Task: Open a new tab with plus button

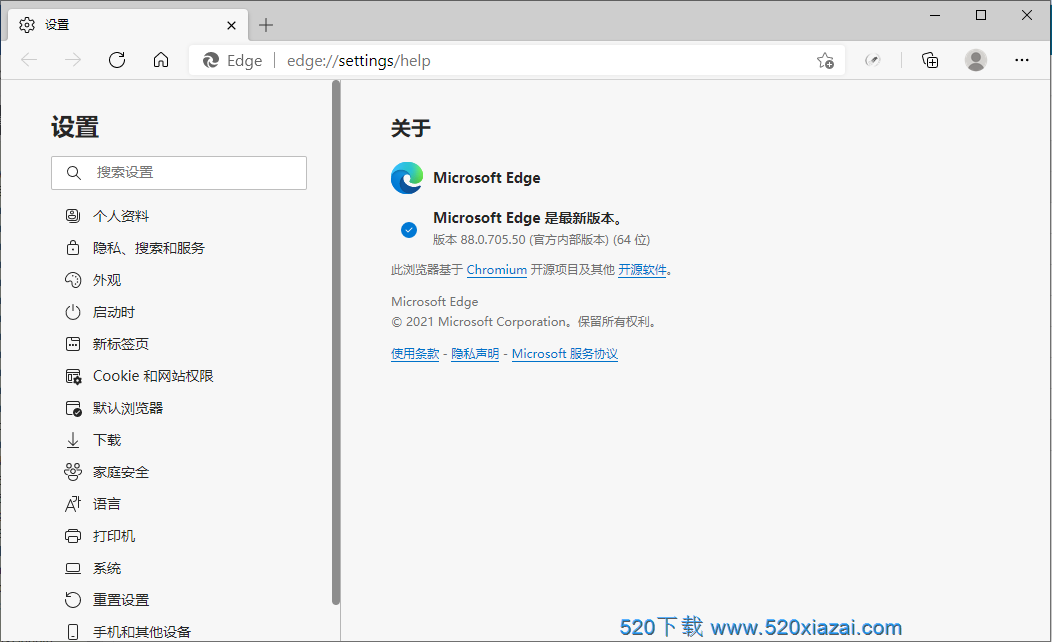Action: [x=266, y=25]
